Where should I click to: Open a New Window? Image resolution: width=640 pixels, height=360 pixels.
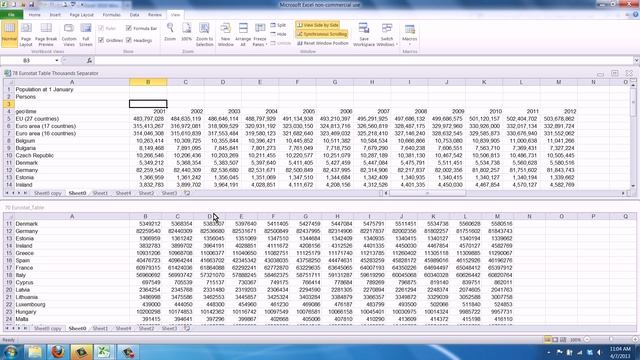click(x=225, y=34)
